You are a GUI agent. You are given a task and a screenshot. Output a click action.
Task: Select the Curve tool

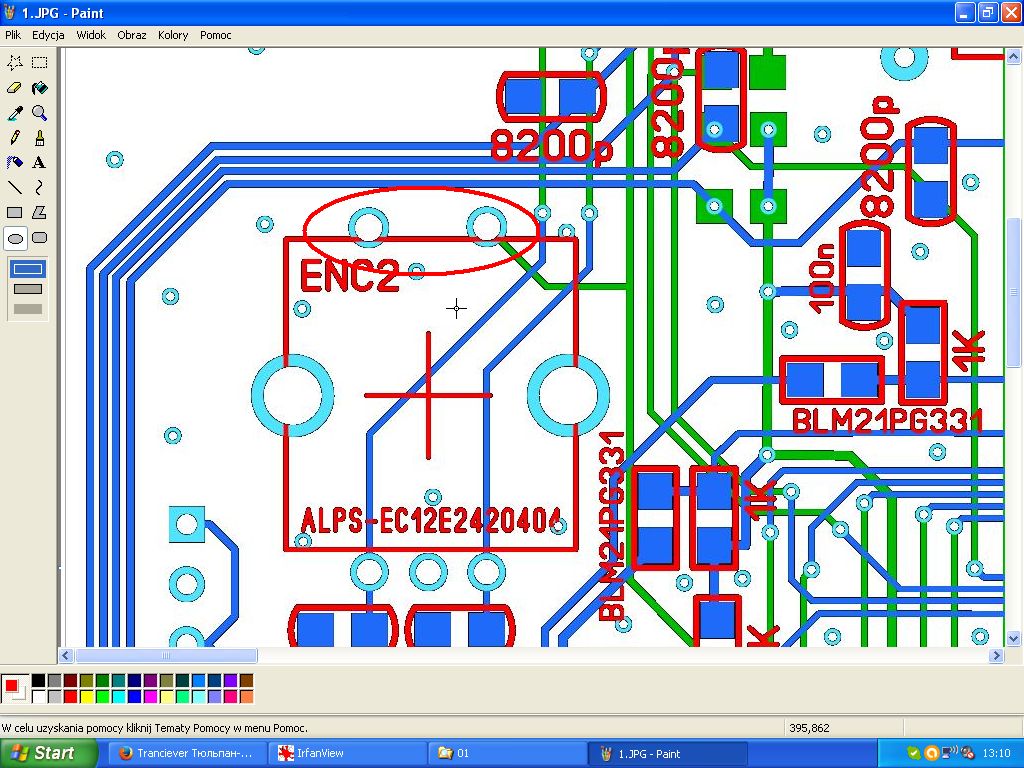pyautogui.click(x=39, y=188)
